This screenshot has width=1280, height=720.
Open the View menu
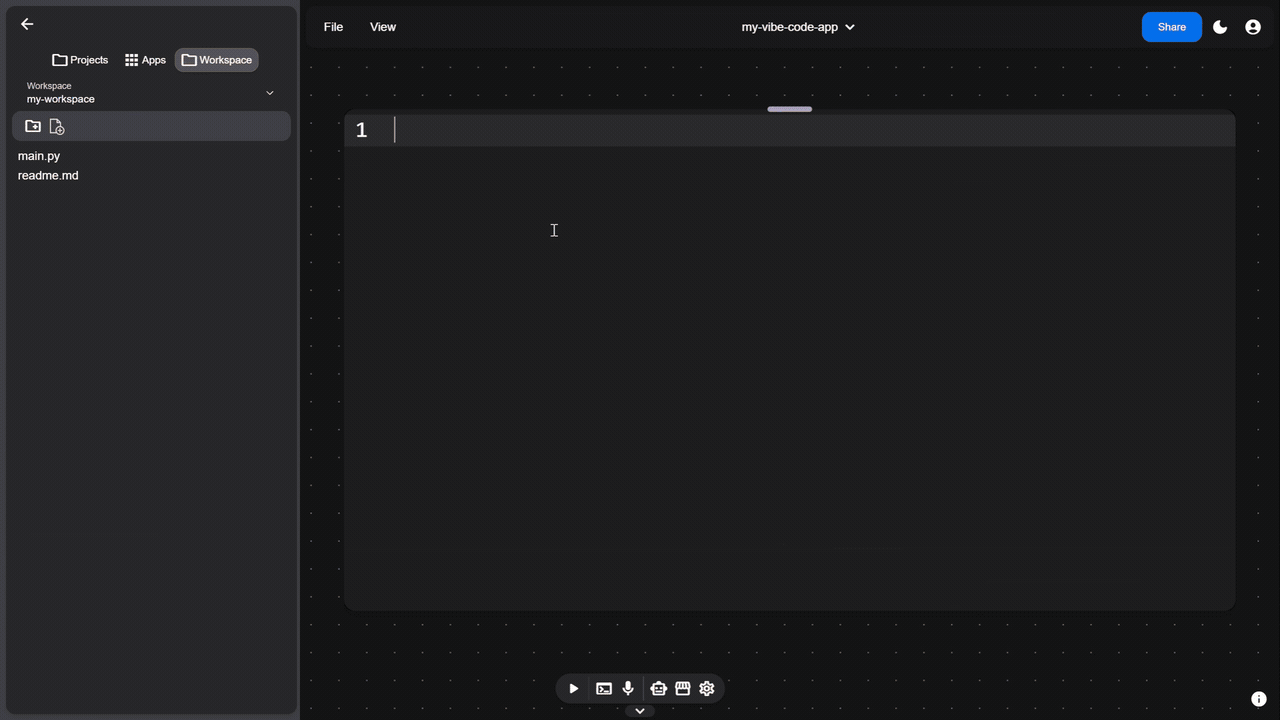click(382, 27)
